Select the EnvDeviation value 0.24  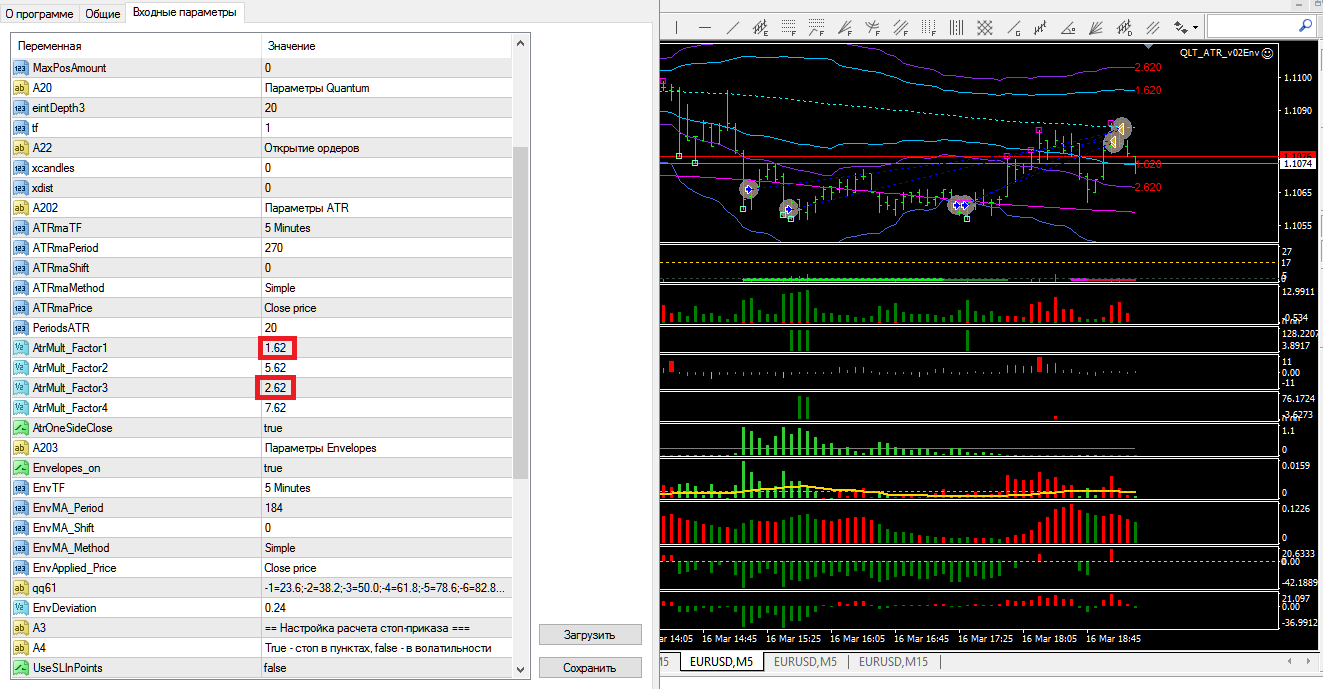tap(275, 608)
